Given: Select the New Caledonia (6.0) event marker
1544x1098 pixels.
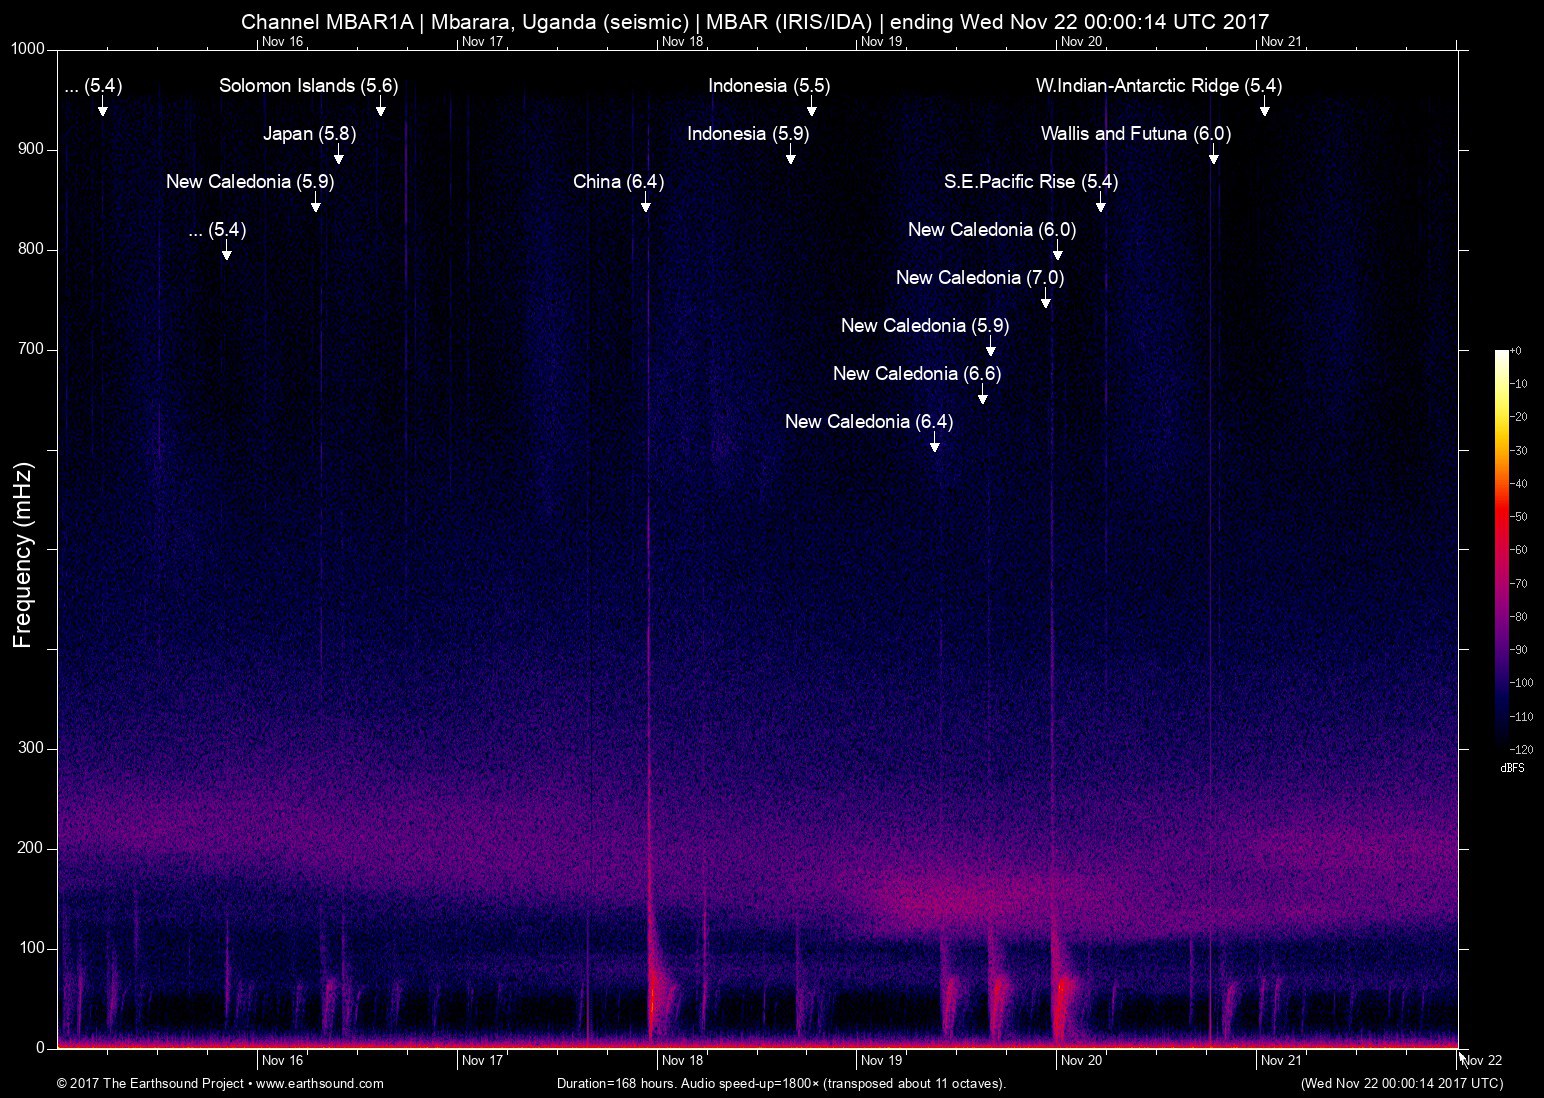Looking at the screenshot, I should point(993,230).
